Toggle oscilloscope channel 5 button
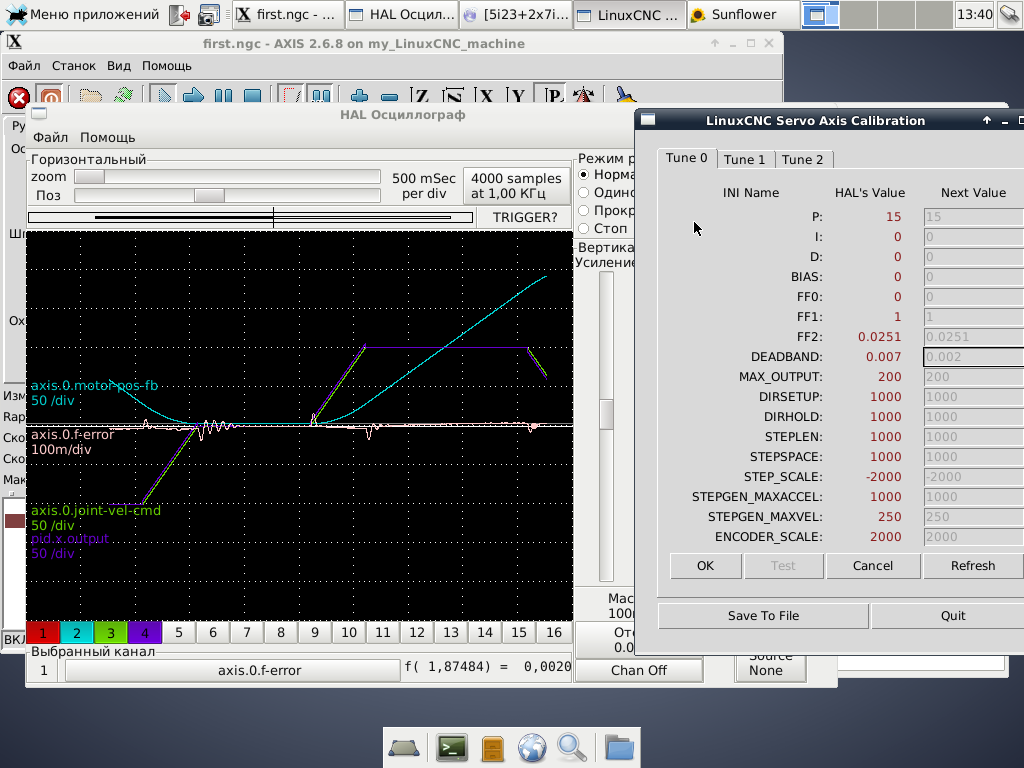 point(179,632)
